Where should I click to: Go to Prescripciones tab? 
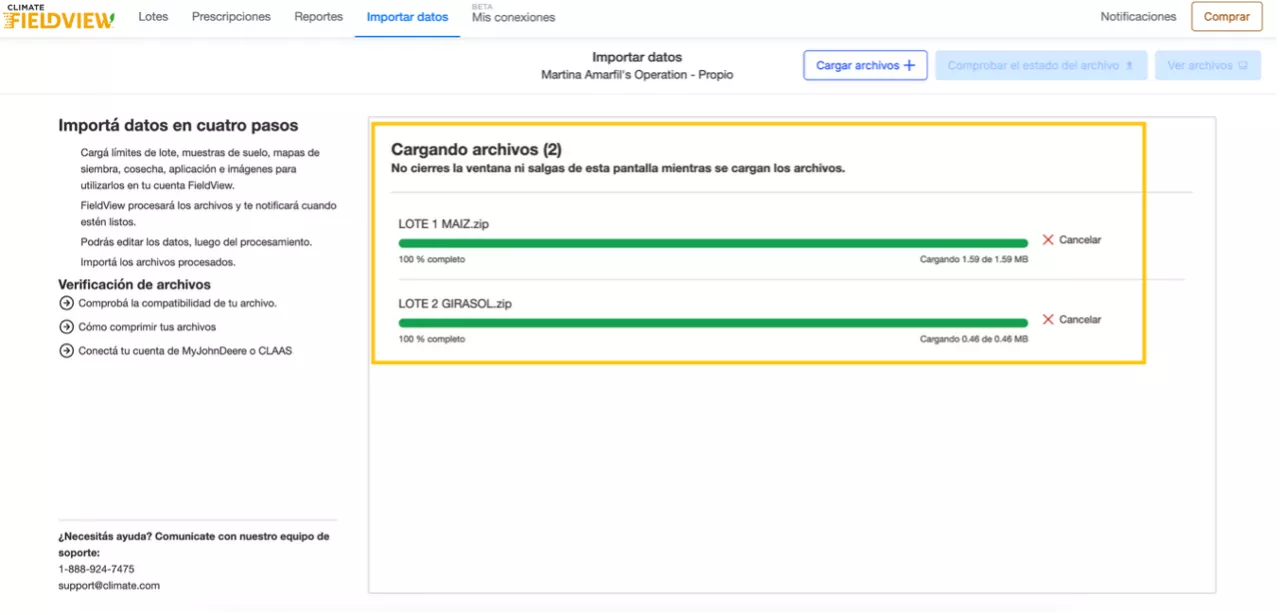231,17
